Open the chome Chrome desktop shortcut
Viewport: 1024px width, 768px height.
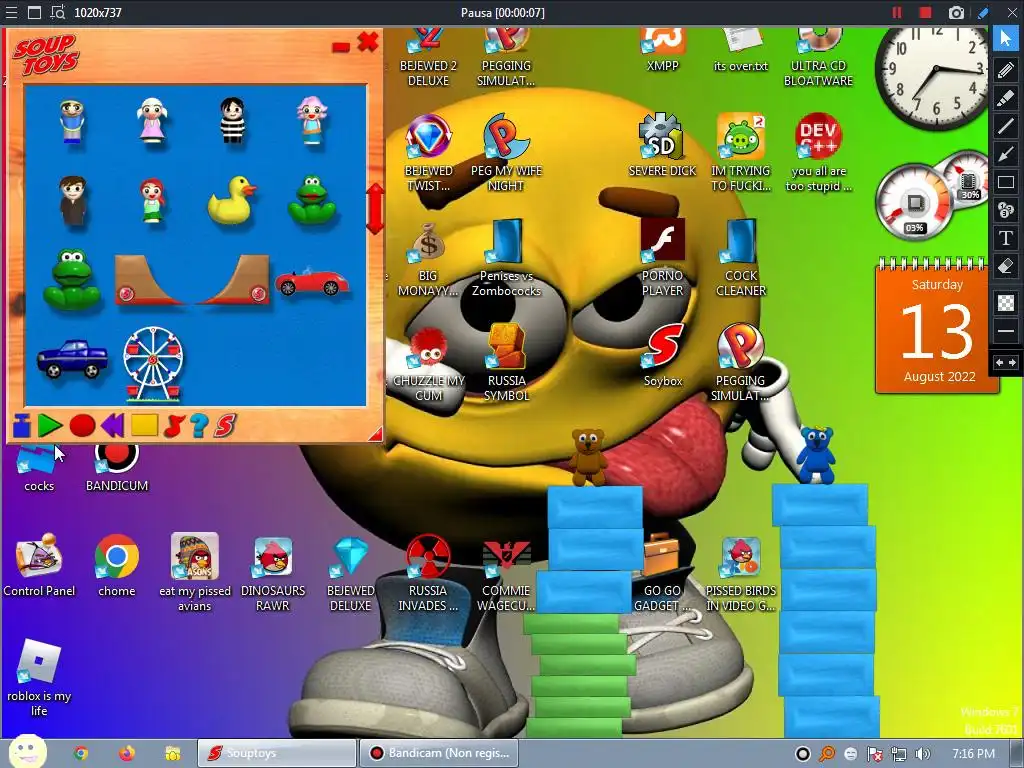[117, 566]
